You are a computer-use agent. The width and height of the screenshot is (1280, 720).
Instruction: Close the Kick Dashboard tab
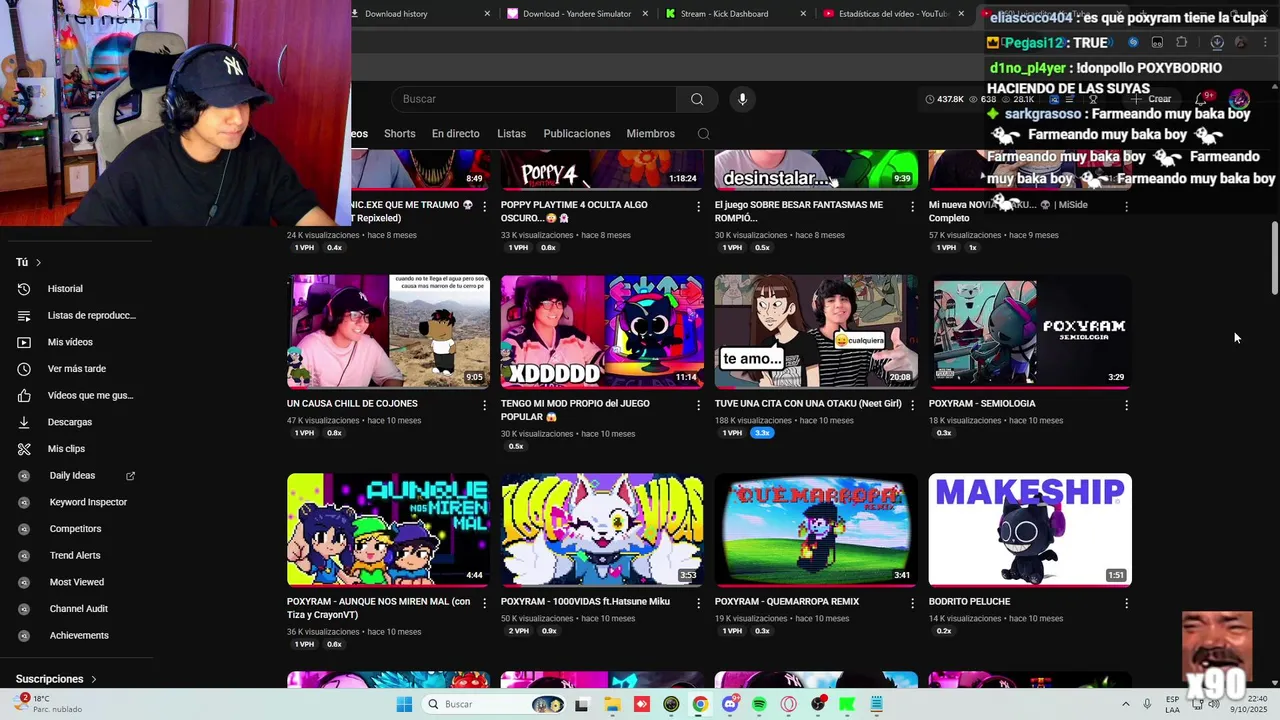coord(803,14)
